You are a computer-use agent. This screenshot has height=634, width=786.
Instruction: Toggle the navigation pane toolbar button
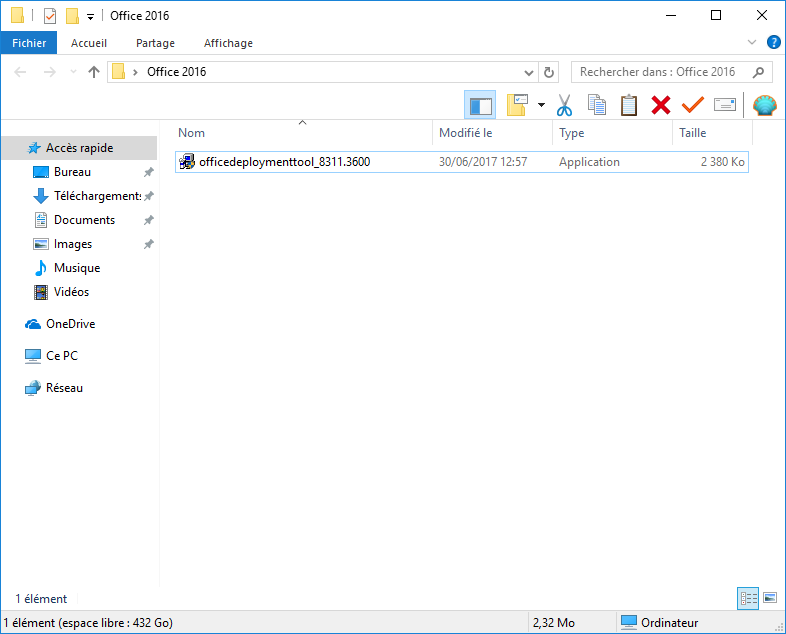click(480, 105)
